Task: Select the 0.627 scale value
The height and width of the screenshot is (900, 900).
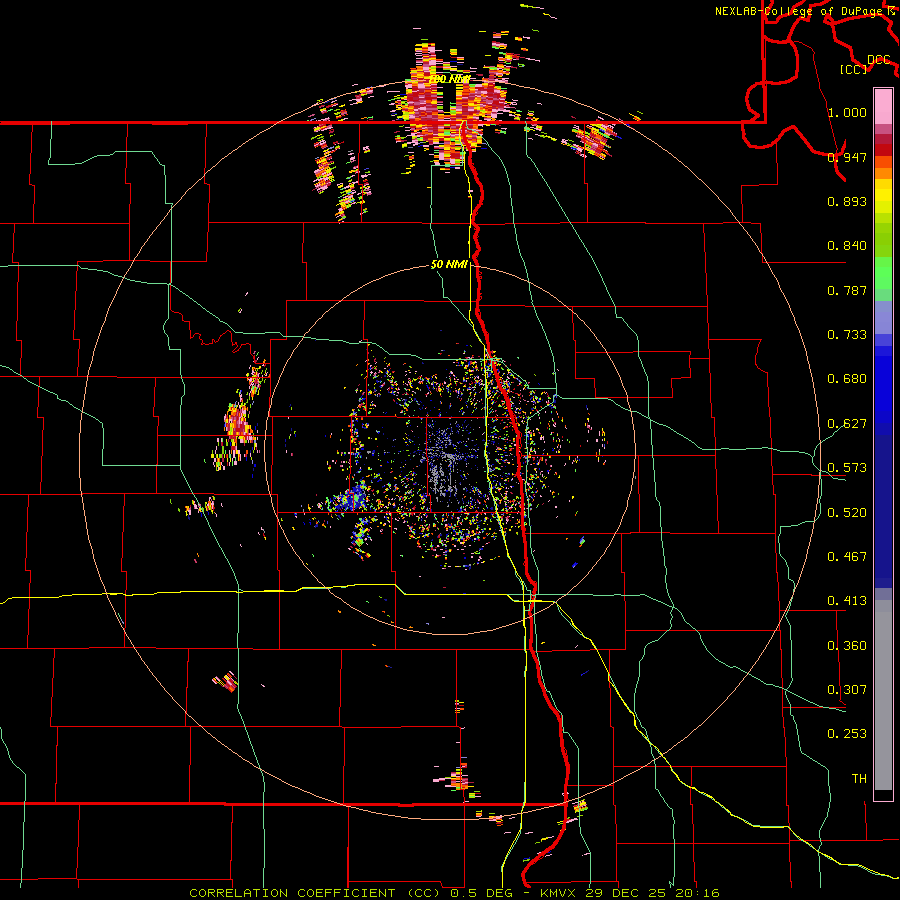Action: coord(847,424)
